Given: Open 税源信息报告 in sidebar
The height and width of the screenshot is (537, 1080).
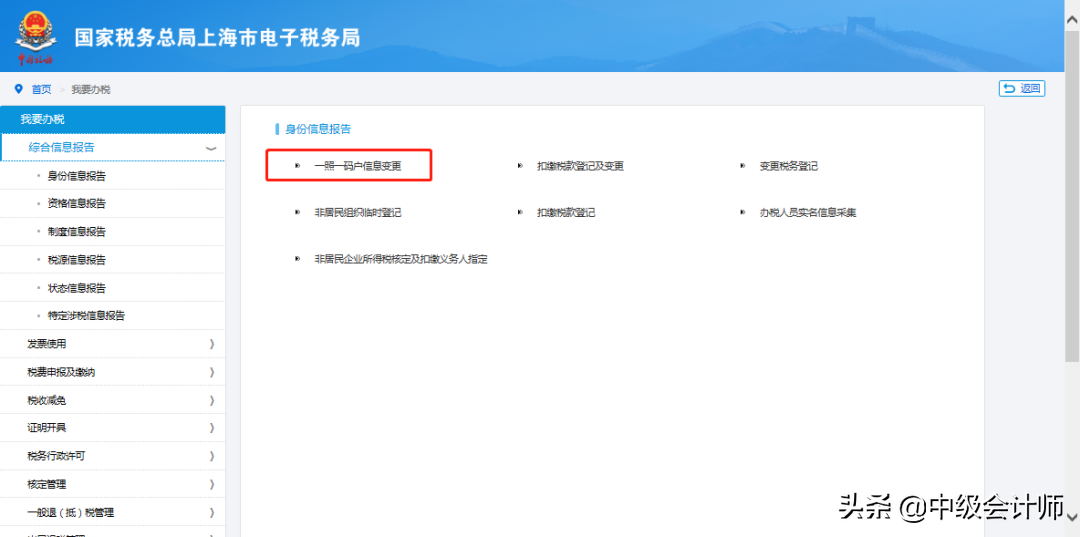Looking at the screenshot, I should pos(76,260).
